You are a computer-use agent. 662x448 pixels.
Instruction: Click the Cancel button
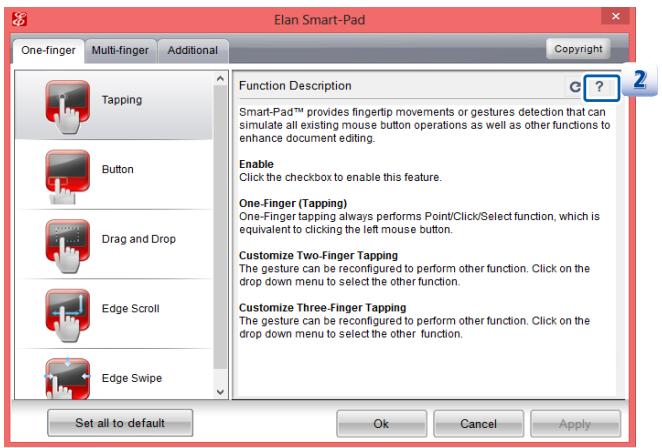click(x=478, y=424)
